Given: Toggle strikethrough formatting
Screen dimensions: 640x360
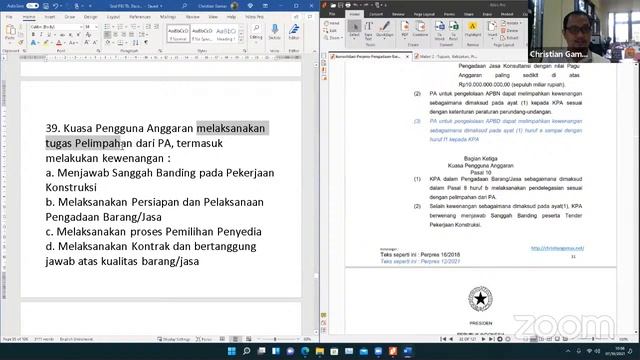Looking at the screenshot, I should point(61,35).
